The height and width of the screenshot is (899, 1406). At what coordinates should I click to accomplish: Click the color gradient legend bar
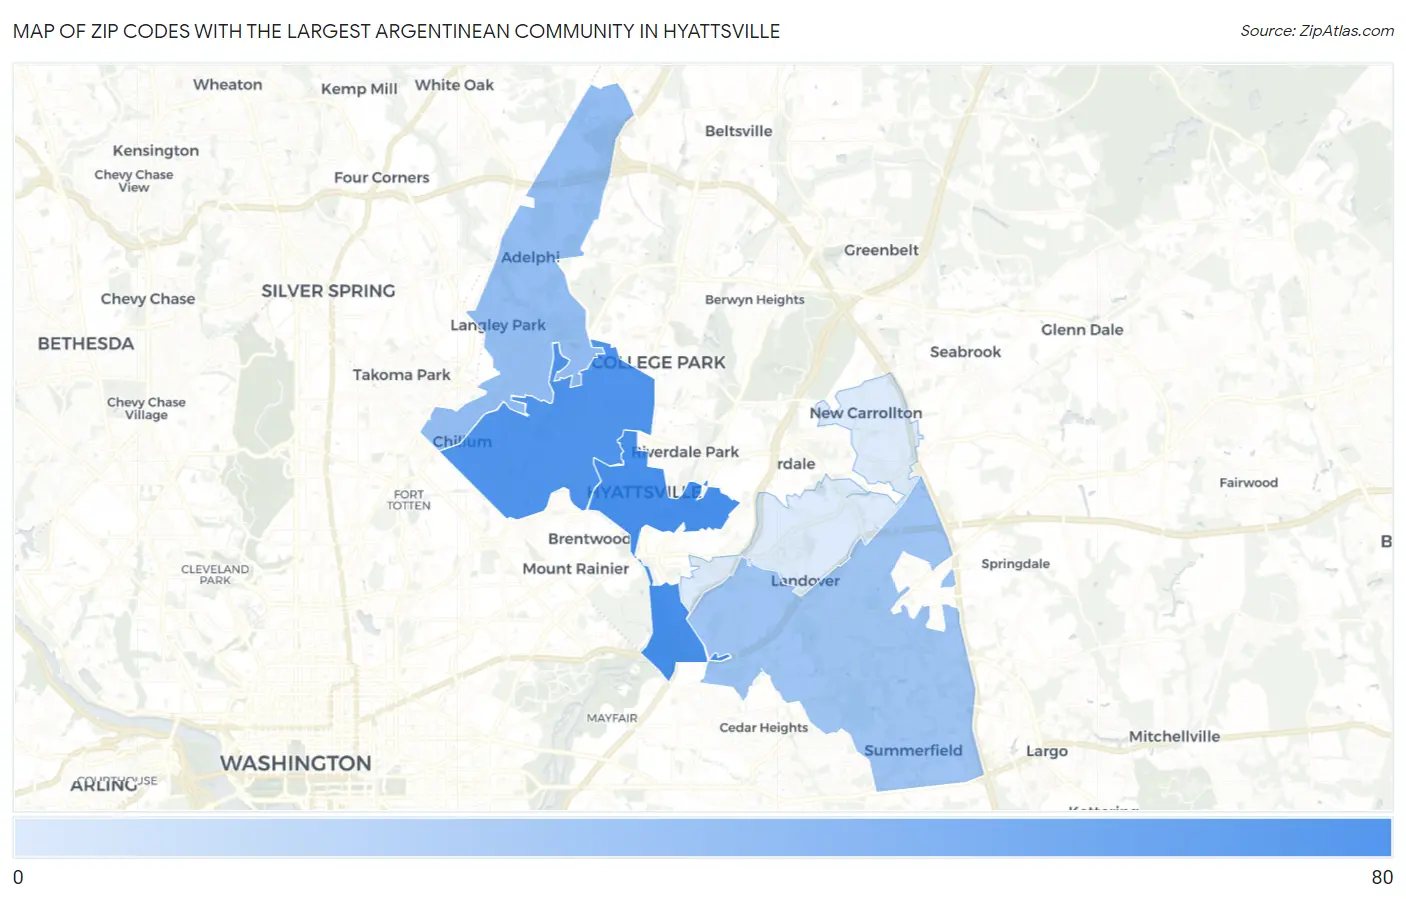[x=703, y=837]
